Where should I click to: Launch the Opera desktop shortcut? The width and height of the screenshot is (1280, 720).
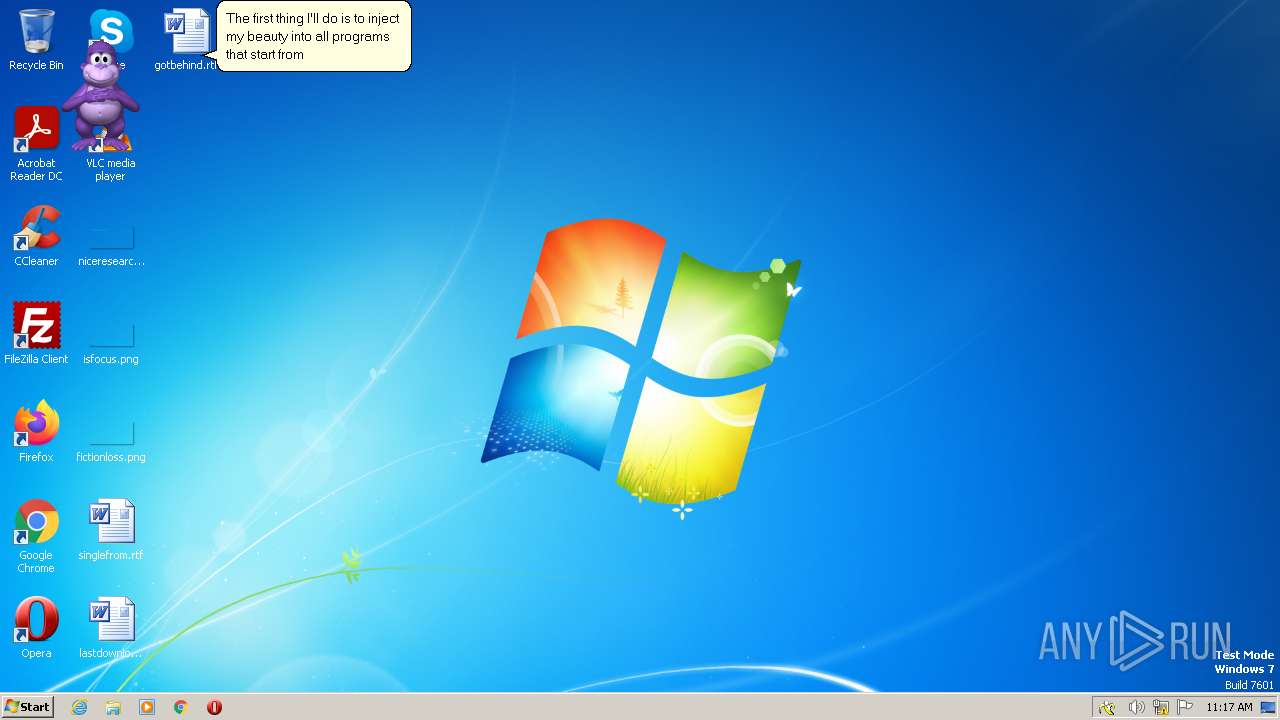pos(36,628)
